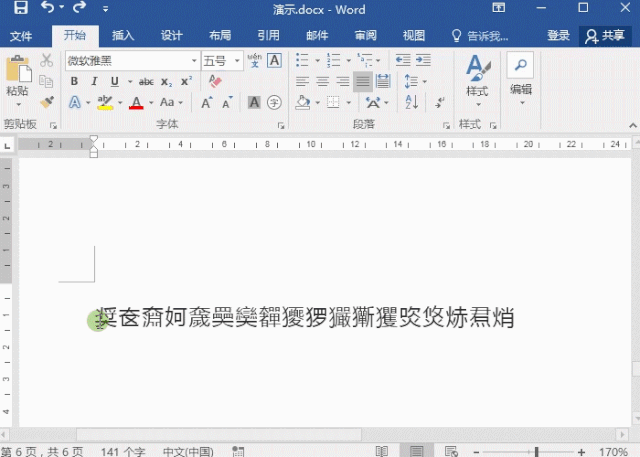Switch to the 审阅 tab
Screen dimensions: 640x457
pyautogui.click(x=366, y=36)
